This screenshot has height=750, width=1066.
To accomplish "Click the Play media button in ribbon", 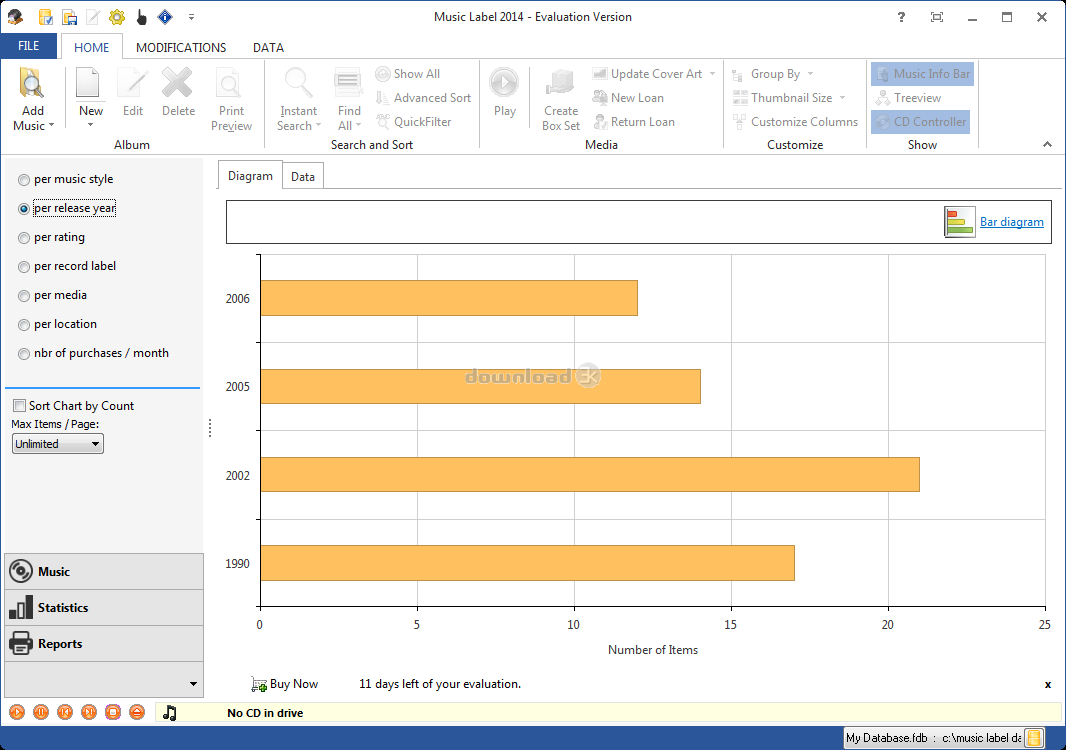I will pyautogui.click(x=504, y=93).
